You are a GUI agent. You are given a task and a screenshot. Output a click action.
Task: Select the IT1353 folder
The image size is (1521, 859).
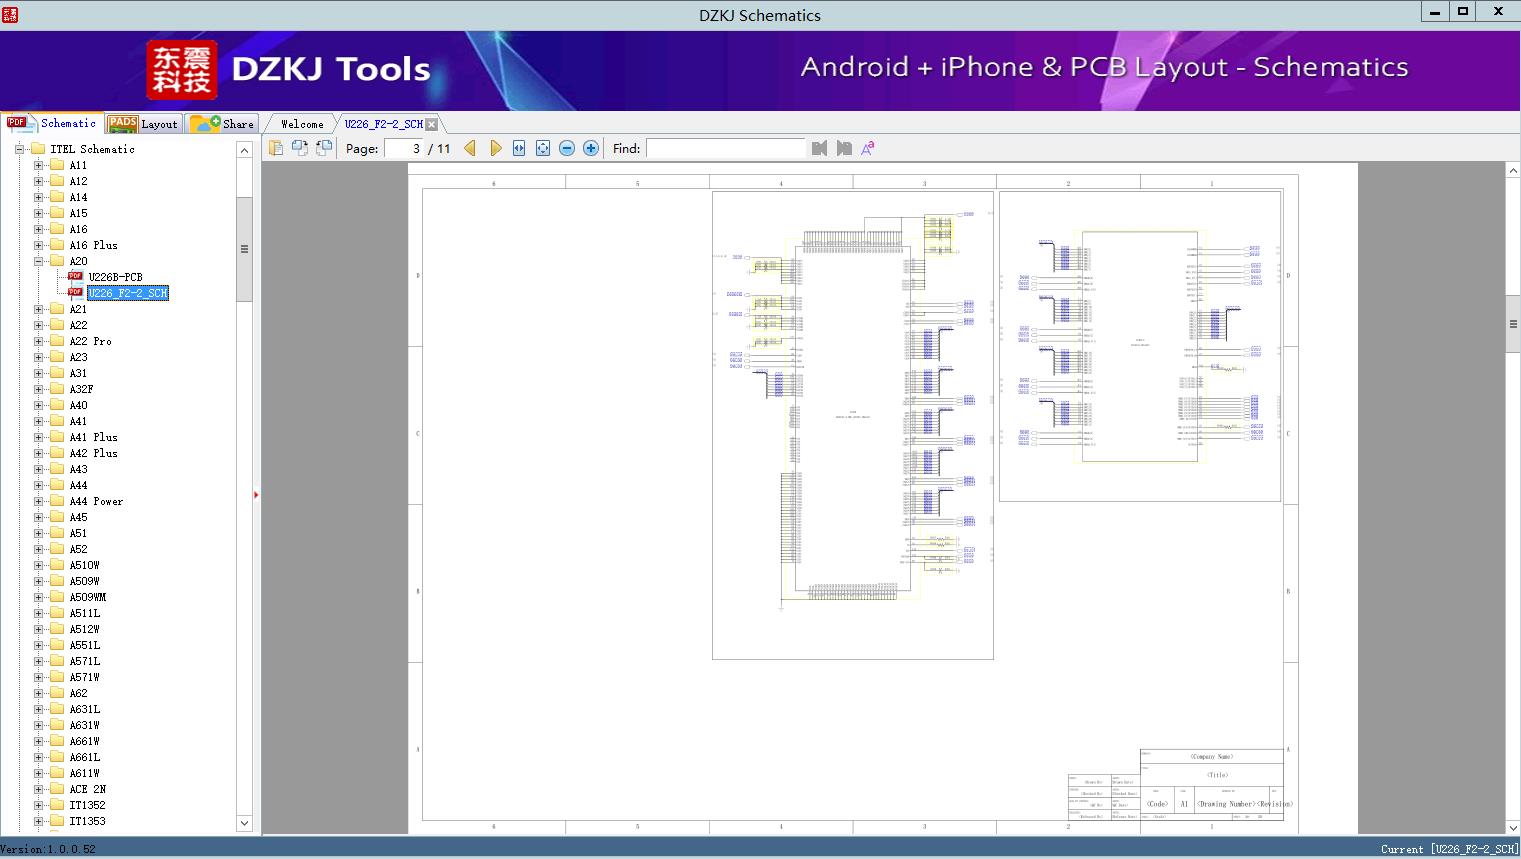(87, 821)
